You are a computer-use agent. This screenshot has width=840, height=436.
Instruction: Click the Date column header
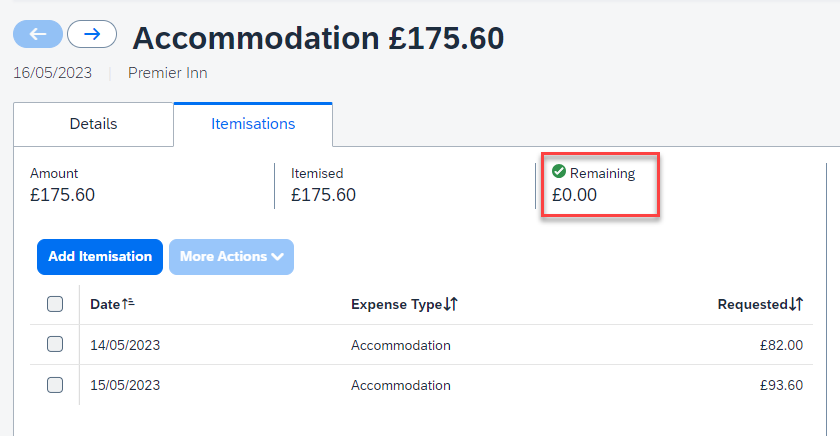(x=105, y=304)
